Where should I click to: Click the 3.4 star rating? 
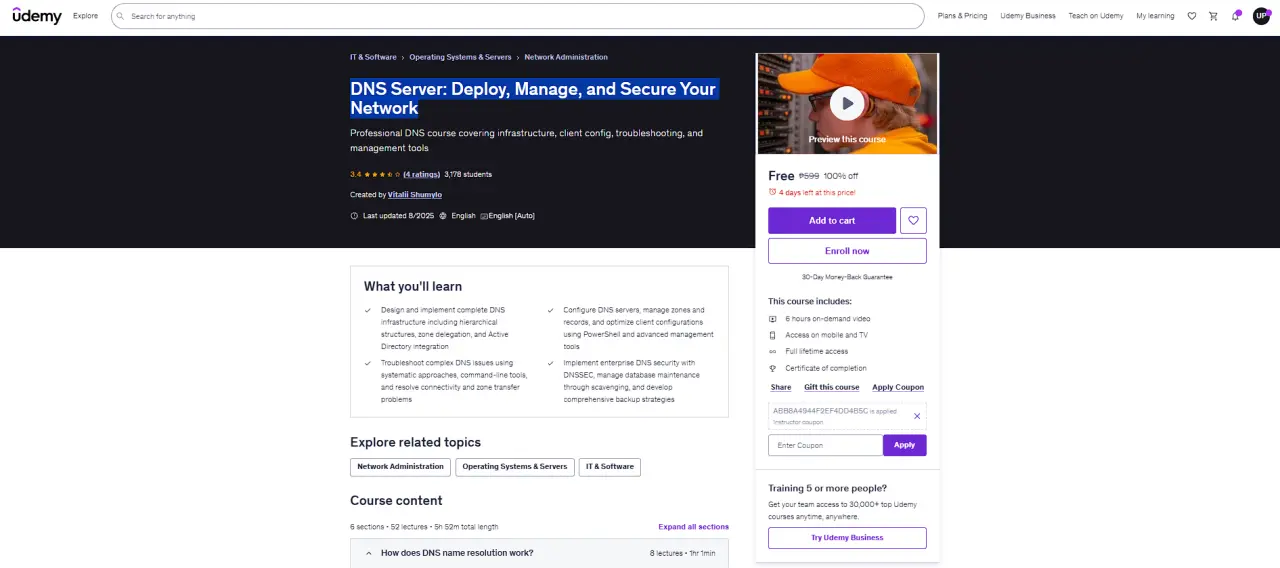pos(375,174)
